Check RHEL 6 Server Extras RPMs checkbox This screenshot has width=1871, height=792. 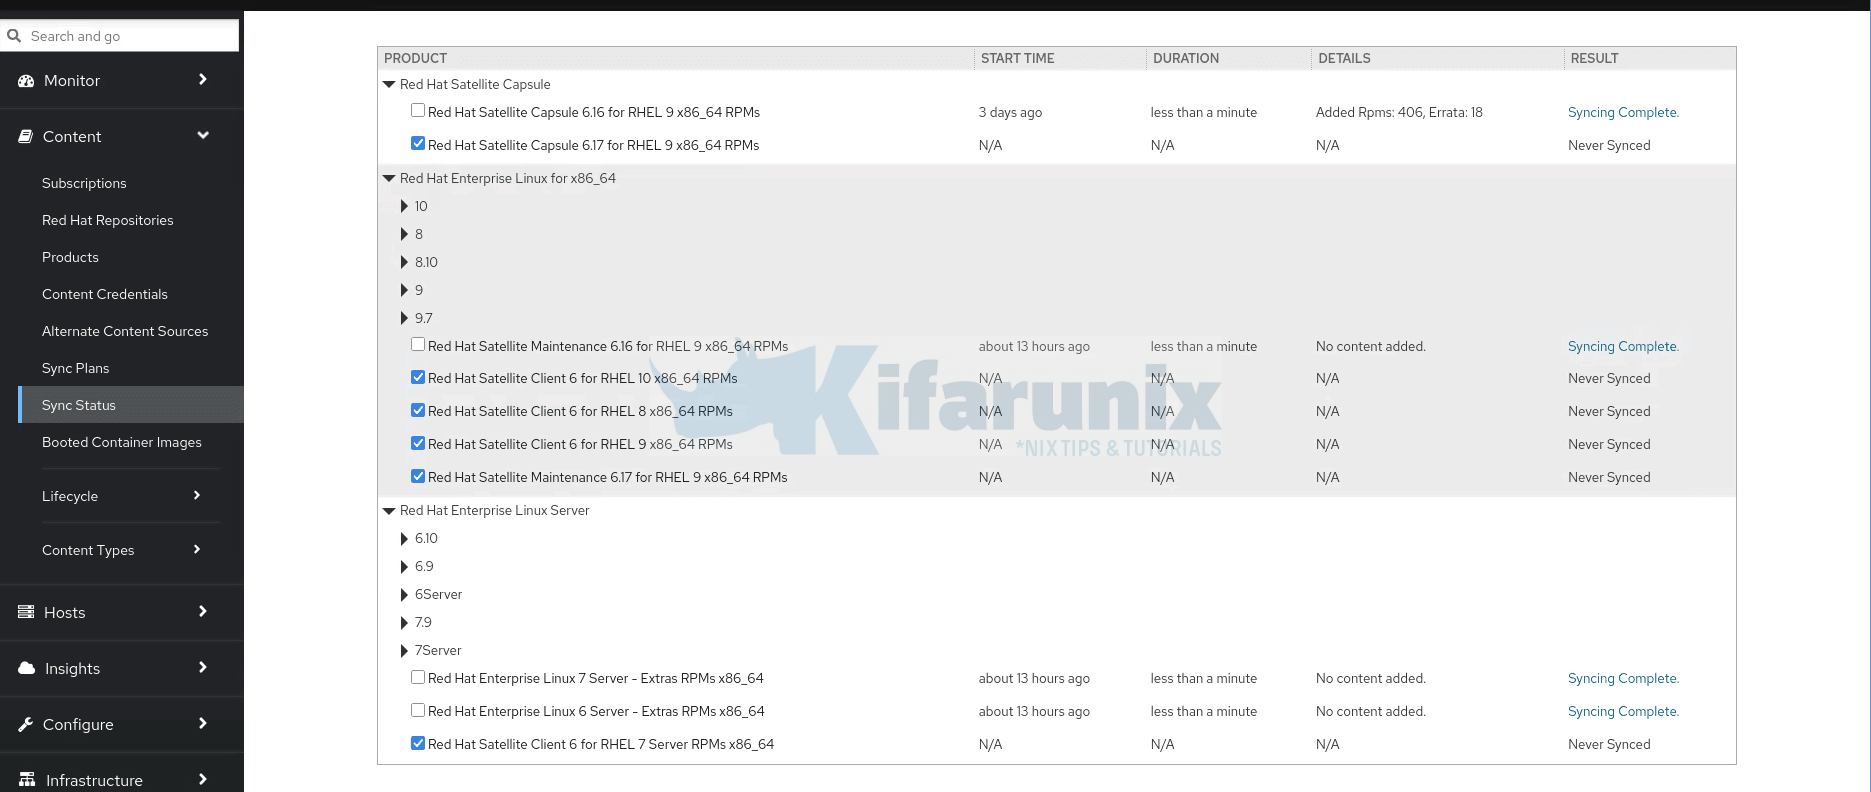[418, 710]
